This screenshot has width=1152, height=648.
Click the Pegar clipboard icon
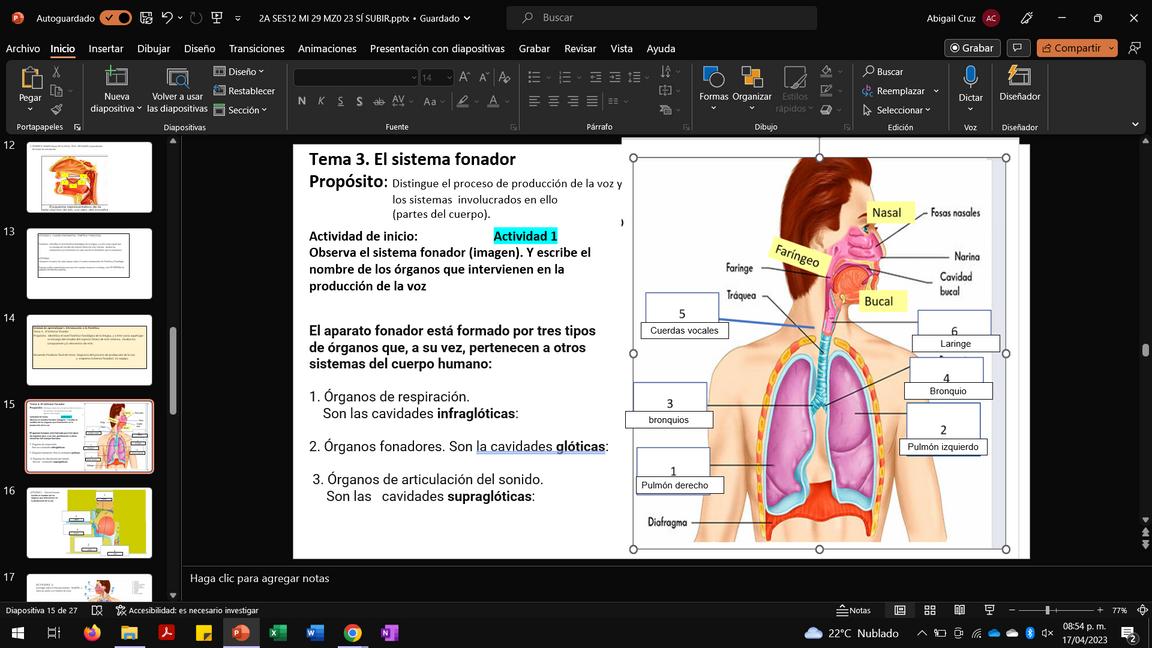click(x=30, y=78)
